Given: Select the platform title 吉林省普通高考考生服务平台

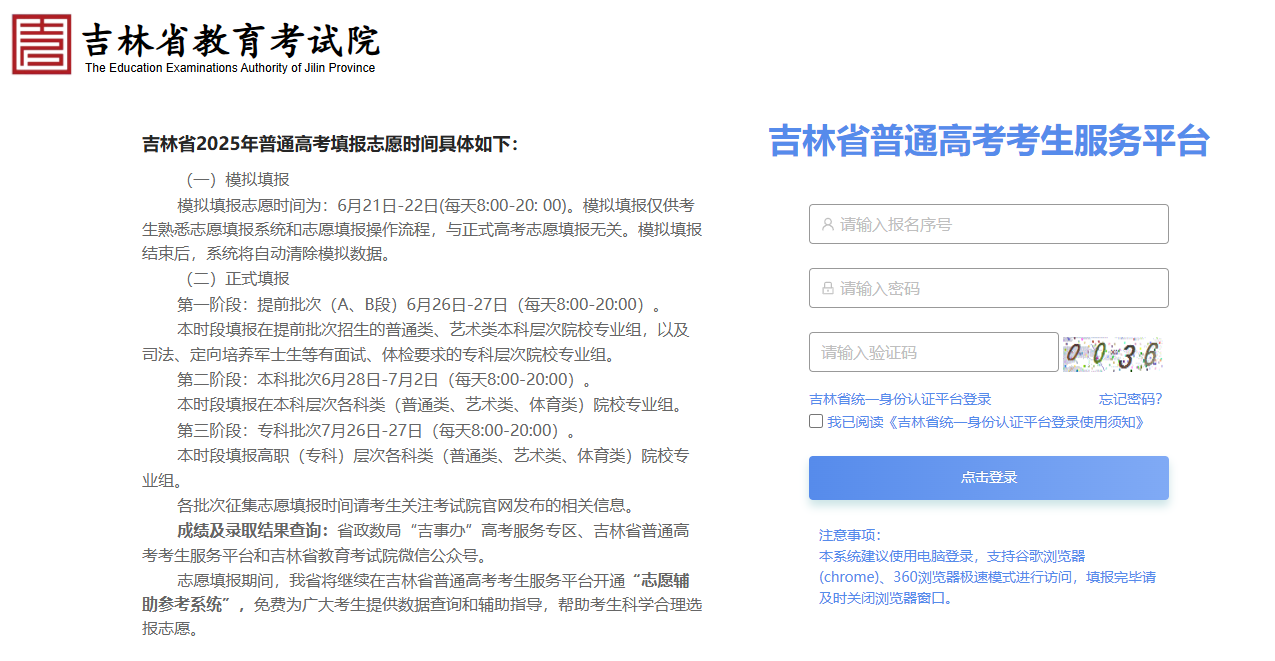Looking at the screenshot, I should click(x=988, y=142).
